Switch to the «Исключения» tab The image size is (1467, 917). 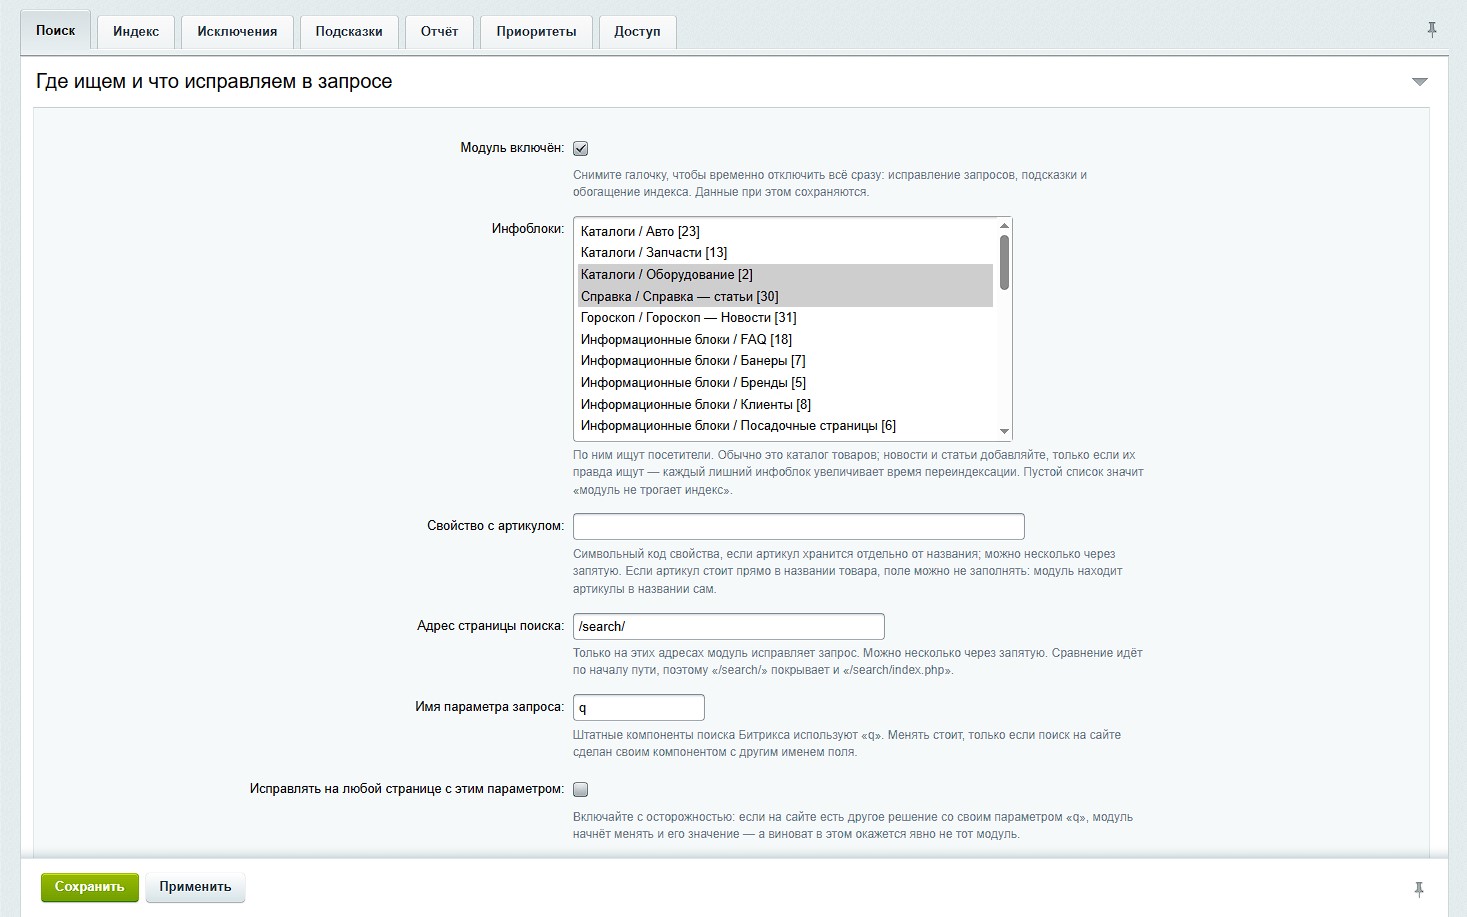pos(237,31)
